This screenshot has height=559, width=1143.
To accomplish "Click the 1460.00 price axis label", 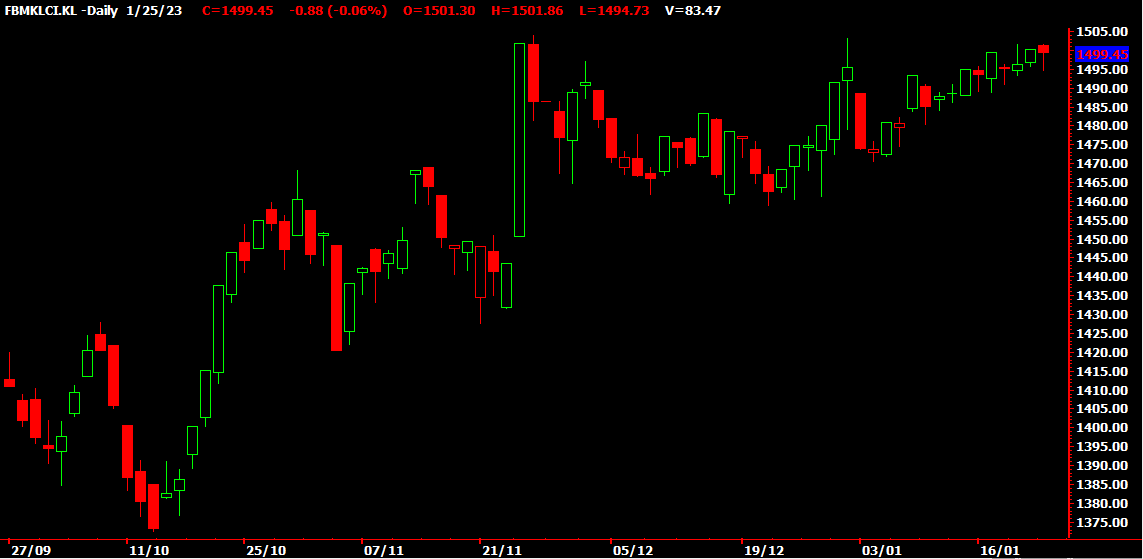I will (x=1103, y=202).
